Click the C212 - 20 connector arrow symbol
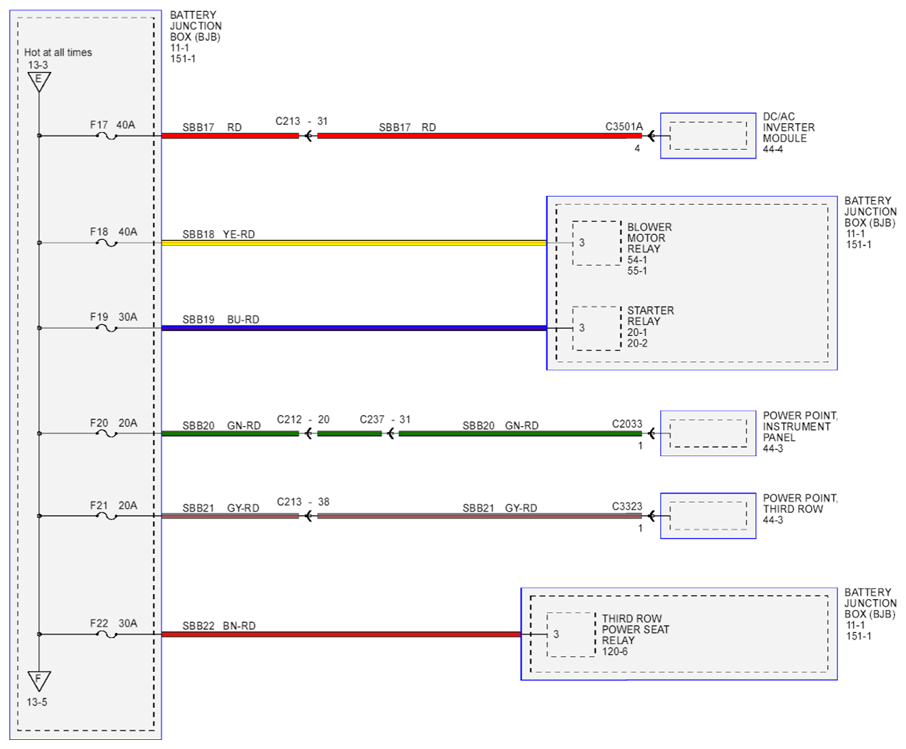Image resolution: width=906 pixels, height=749 pixels. coord(309,433)
